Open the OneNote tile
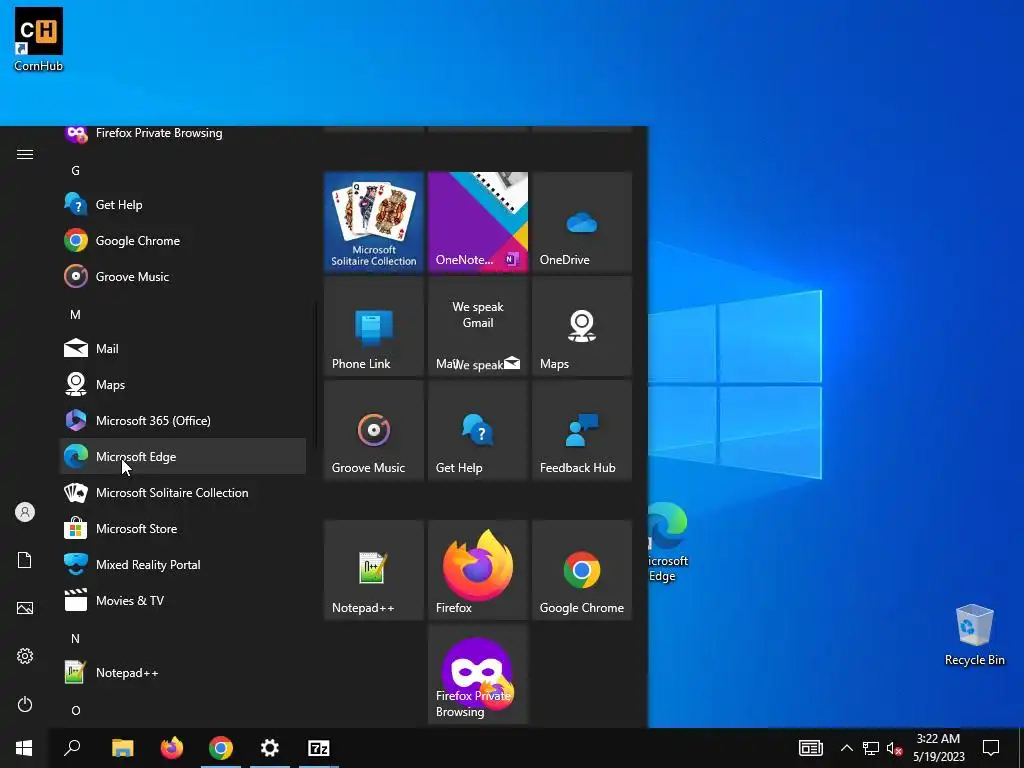This screenshot has width=1024, height=768. (478, 222)
